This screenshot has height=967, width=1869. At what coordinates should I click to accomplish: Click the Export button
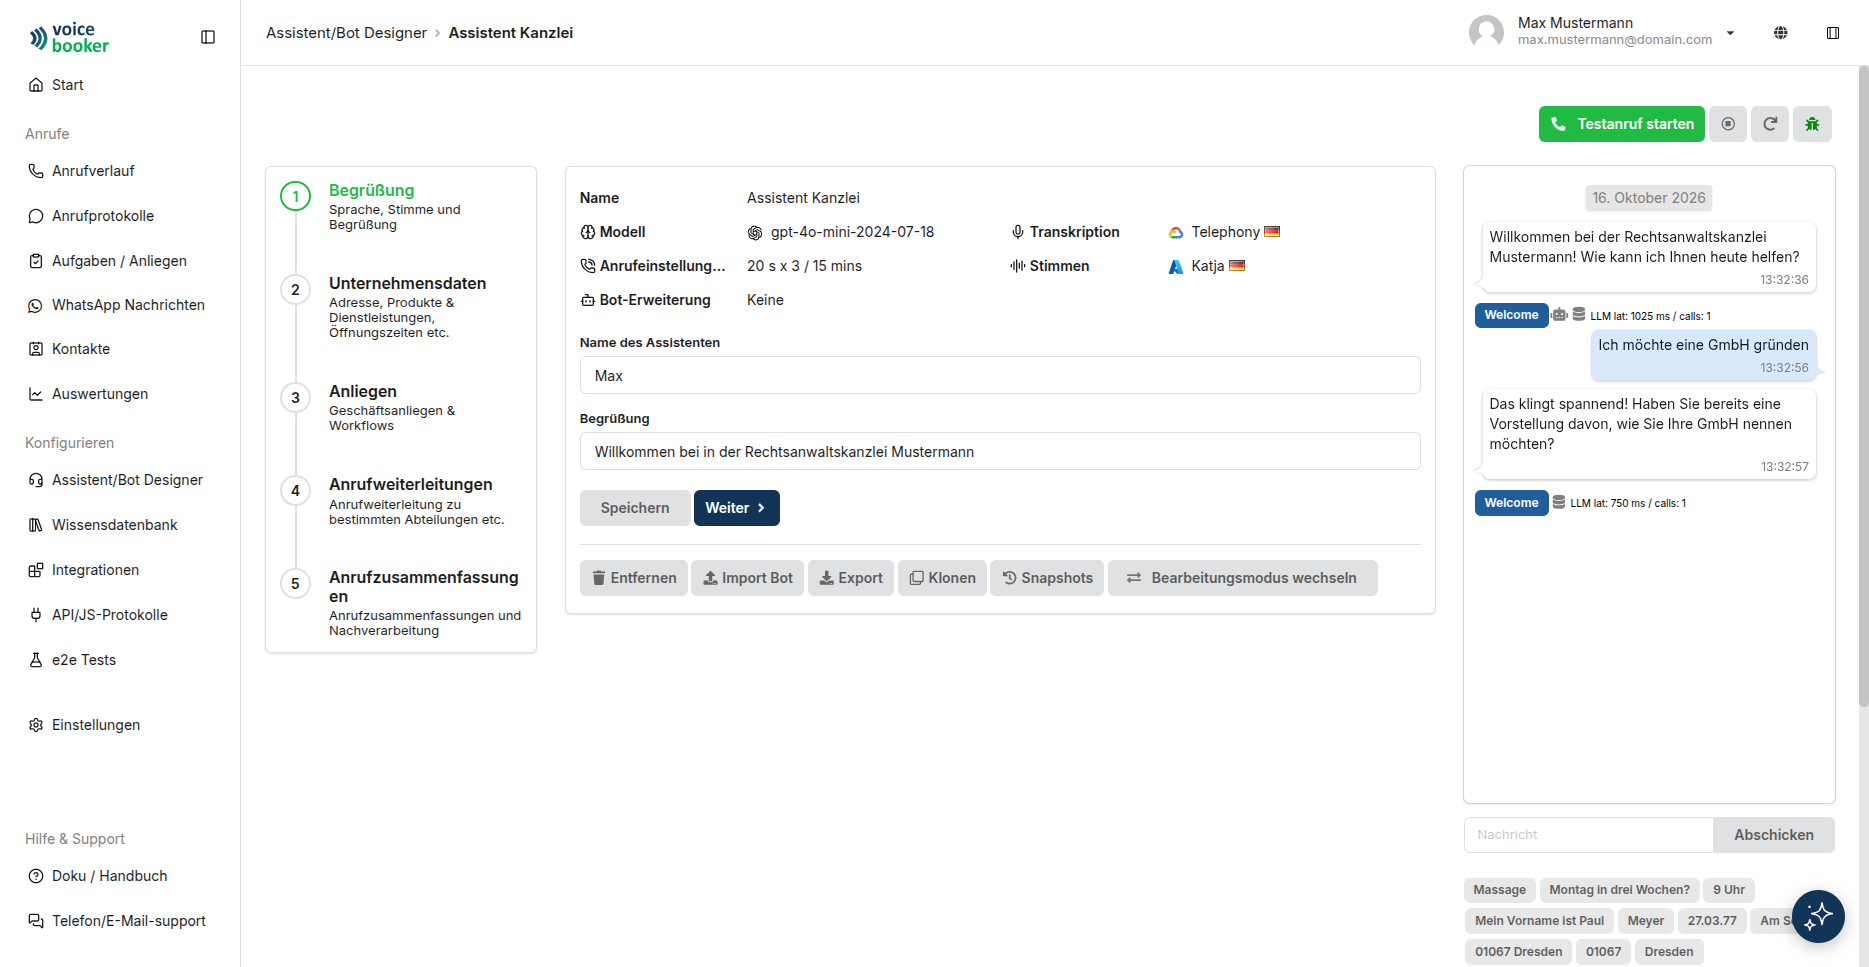tap(851, 578)
